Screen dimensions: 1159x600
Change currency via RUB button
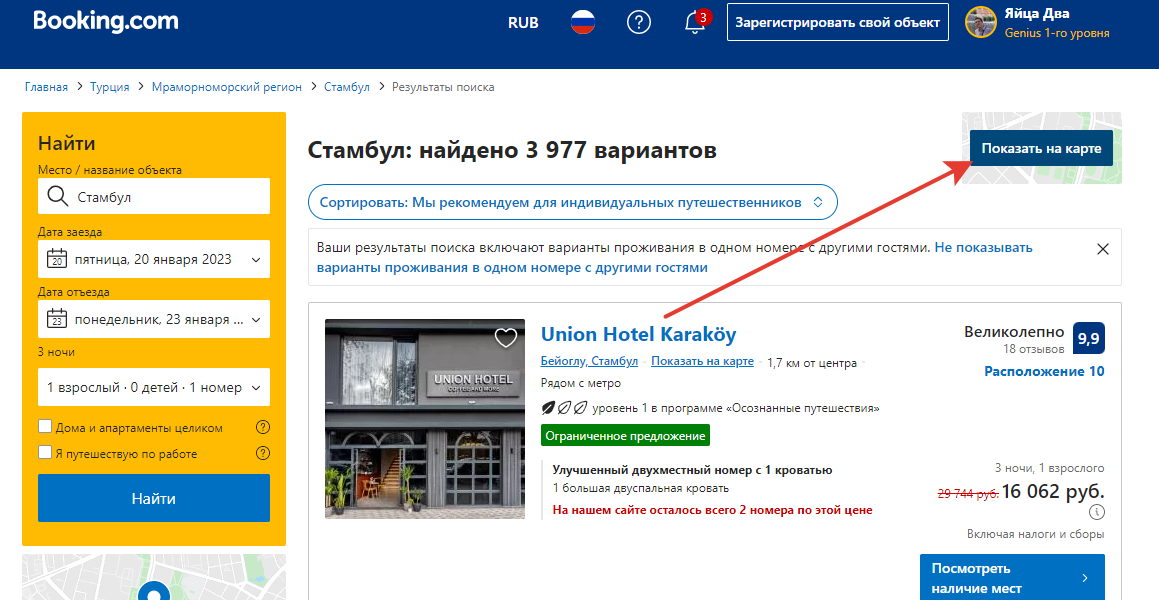[523, 23]
